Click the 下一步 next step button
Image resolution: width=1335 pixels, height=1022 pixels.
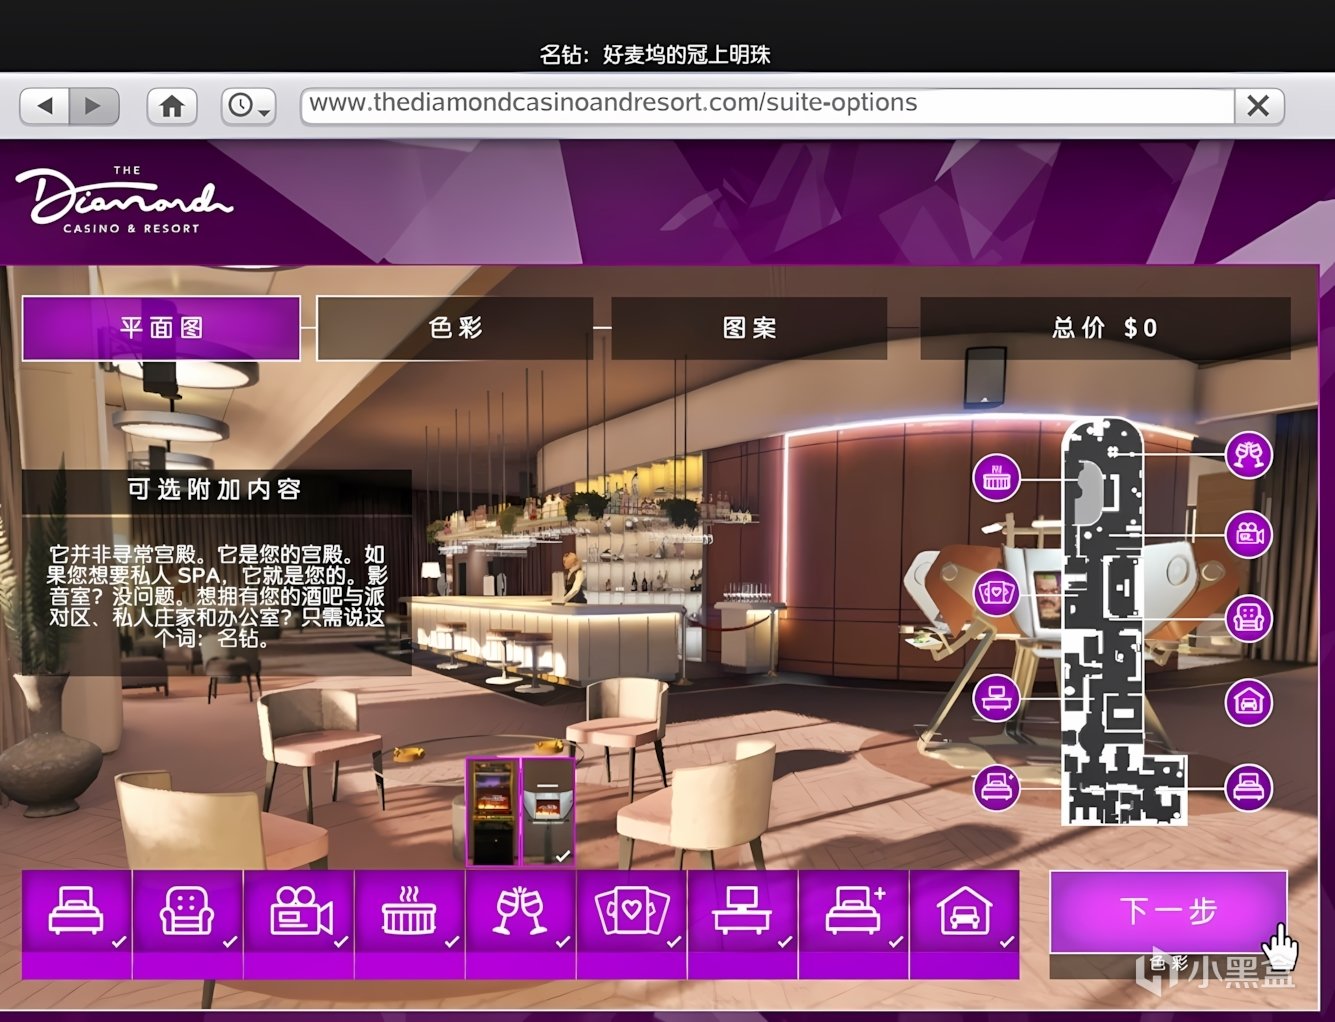pos(1168,911)
